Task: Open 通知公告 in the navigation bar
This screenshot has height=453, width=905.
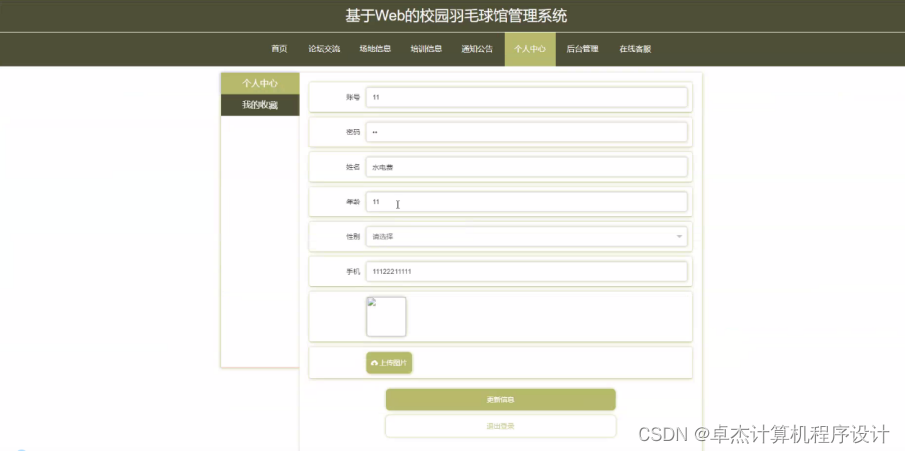Action: click(x=477, y=49)
